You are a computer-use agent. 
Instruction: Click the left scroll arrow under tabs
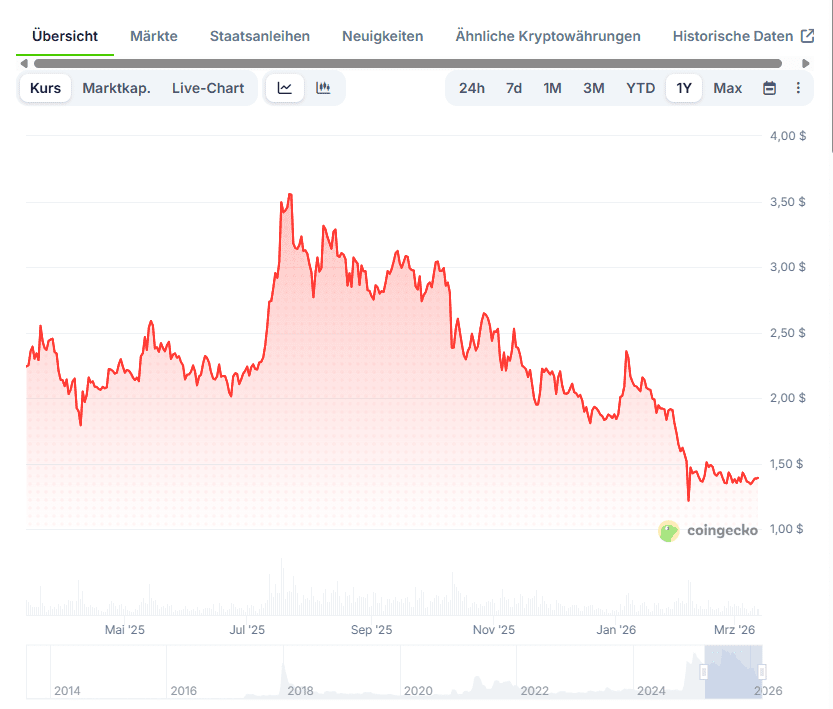[x=25, y=63]
